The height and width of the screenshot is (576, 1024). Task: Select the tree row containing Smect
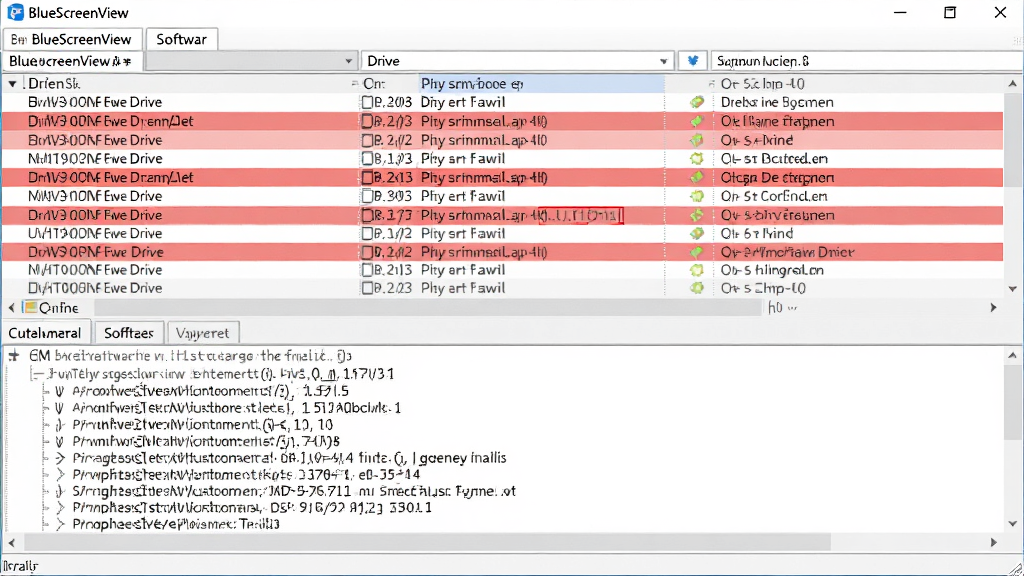pos(294,491)
